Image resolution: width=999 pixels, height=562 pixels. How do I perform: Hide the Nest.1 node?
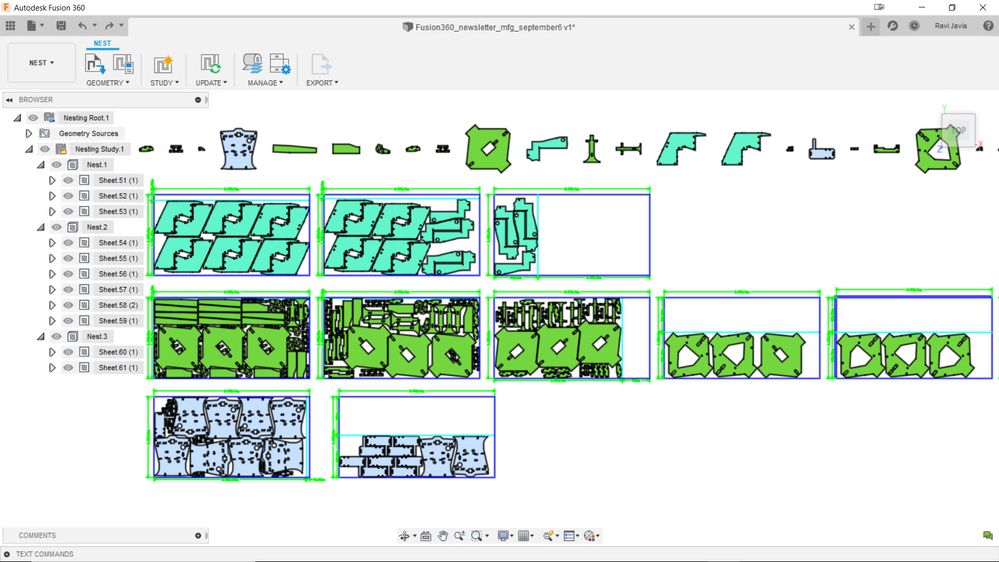coord(57,164)
